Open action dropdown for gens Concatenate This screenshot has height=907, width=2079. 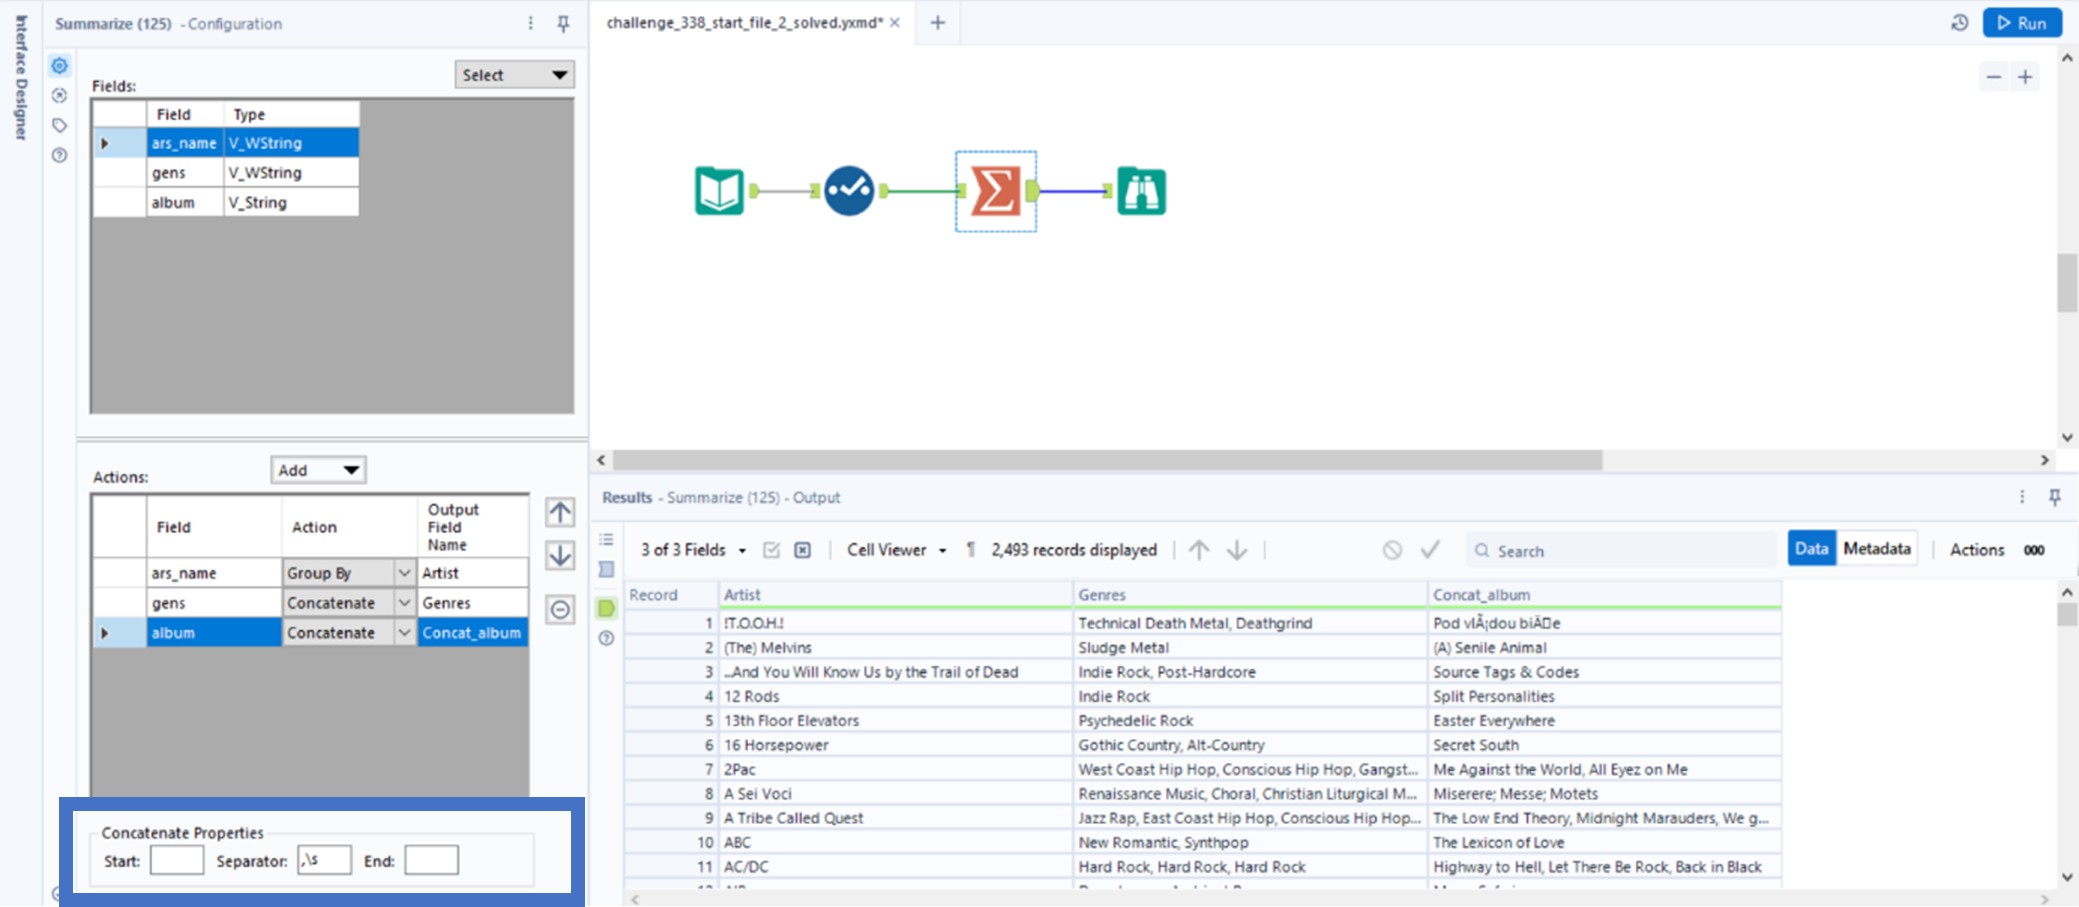click(x=404, y=603)
